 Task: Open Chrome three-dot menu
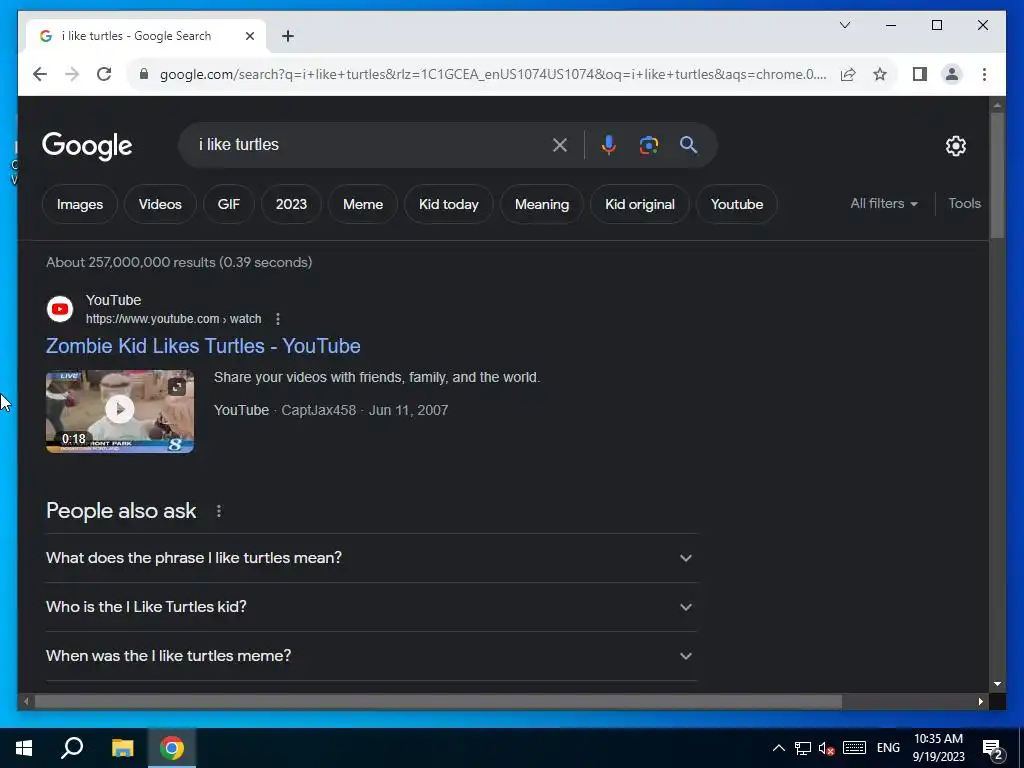pos(984,74)
